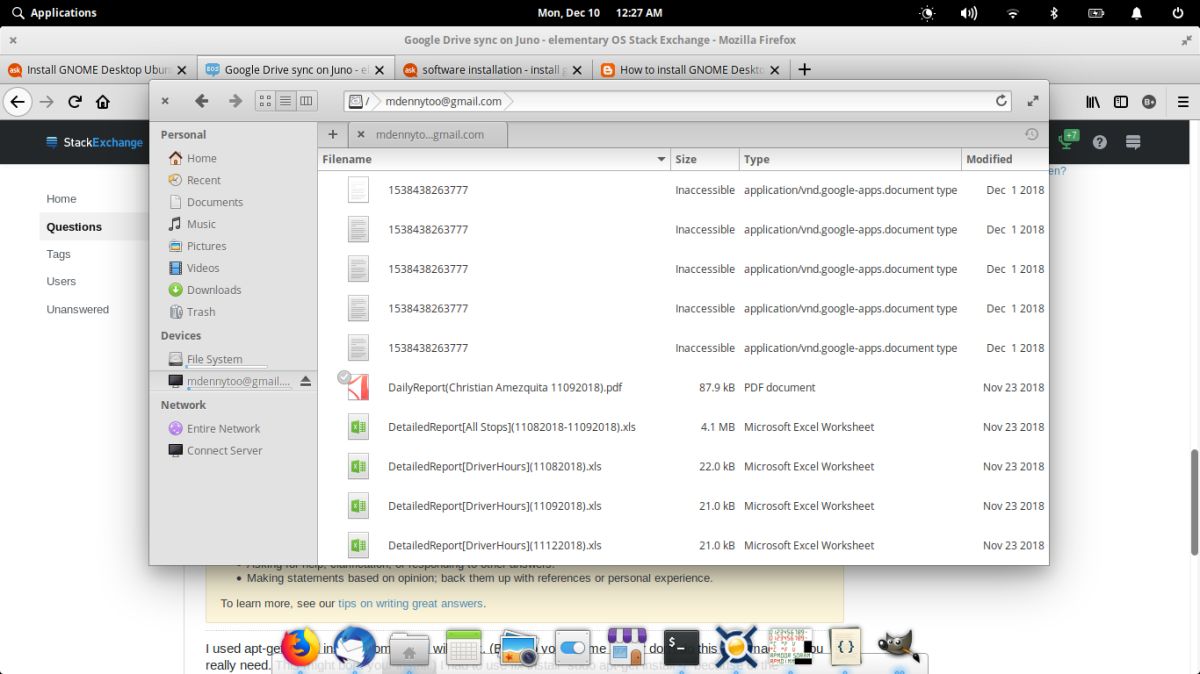Eject the mdennytoo@gmail Google Drive mount
Viewport: 1200px width, 674px height.
click(306, 381)
